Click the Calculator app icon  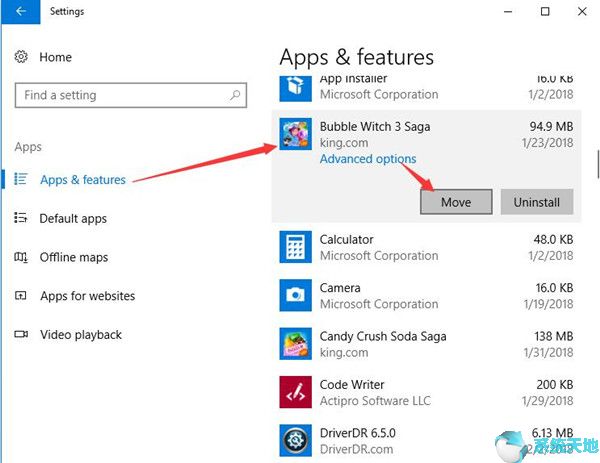pos(295,247)
